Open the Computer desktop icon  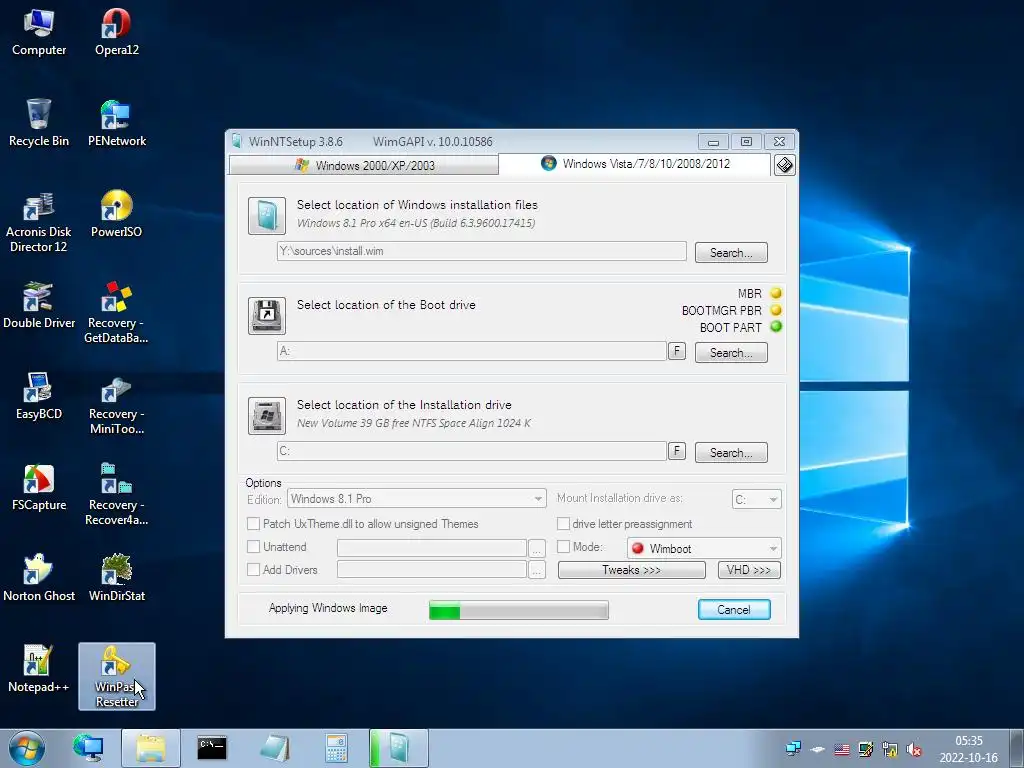tap(39, 33)
